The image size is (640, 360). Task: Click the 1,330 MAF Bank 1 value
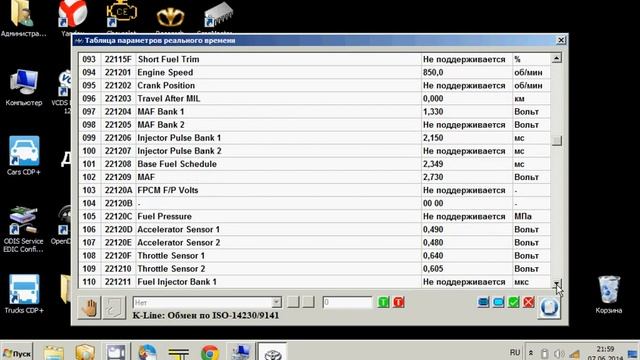tap(433, 111)
